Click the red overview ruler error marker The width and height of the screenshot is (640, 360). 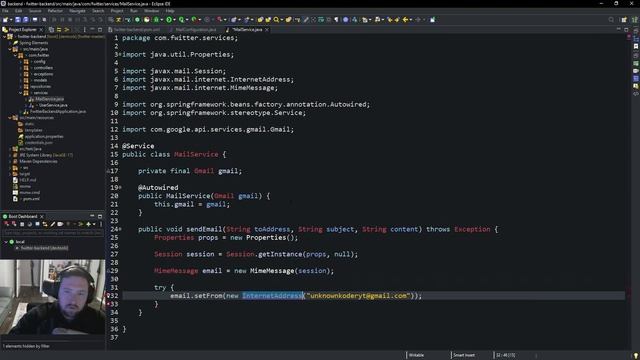click(628, 36)
